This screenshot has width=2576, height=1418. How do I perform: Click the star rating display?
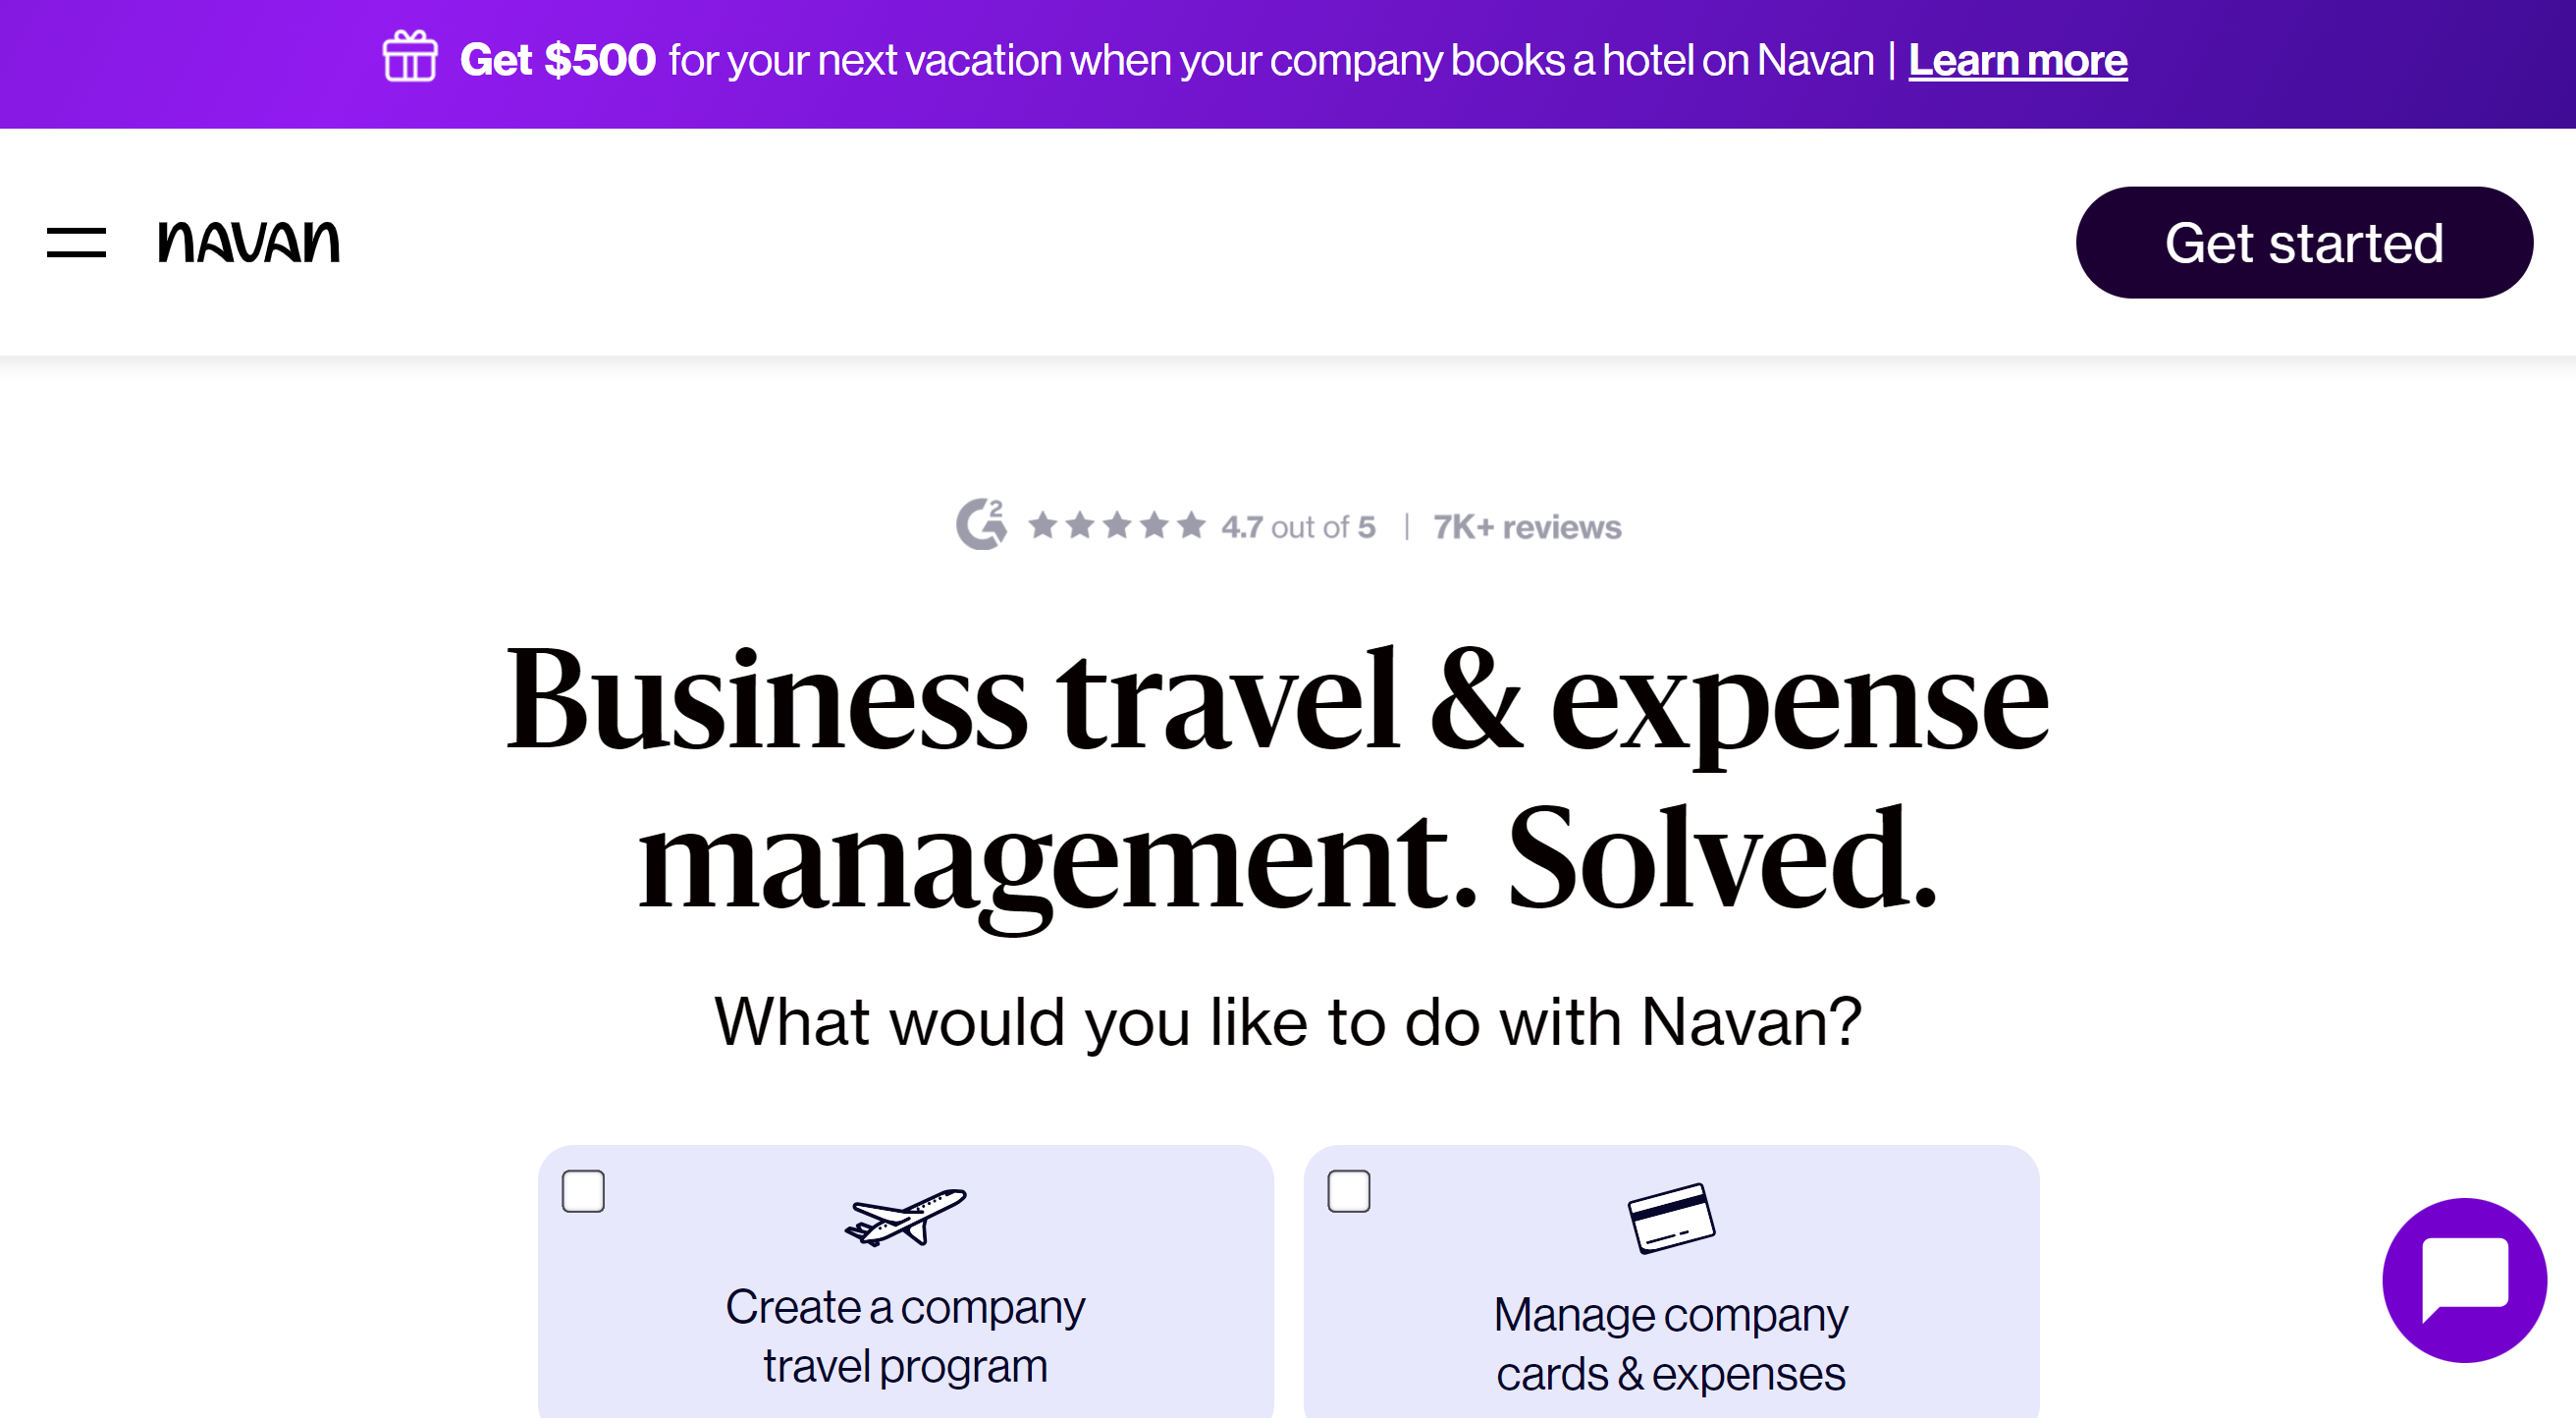(1117, 524)
